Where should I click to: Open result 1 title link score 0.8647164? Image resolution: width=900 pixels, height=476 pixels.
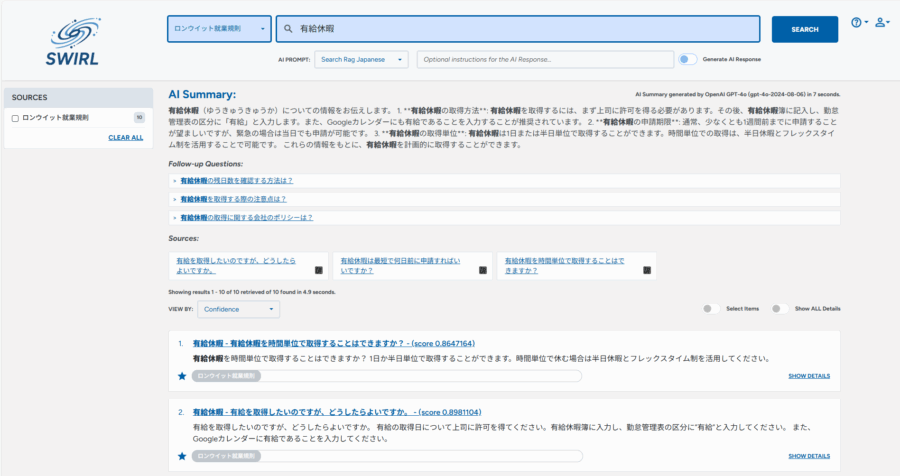[x=333, y=343]
